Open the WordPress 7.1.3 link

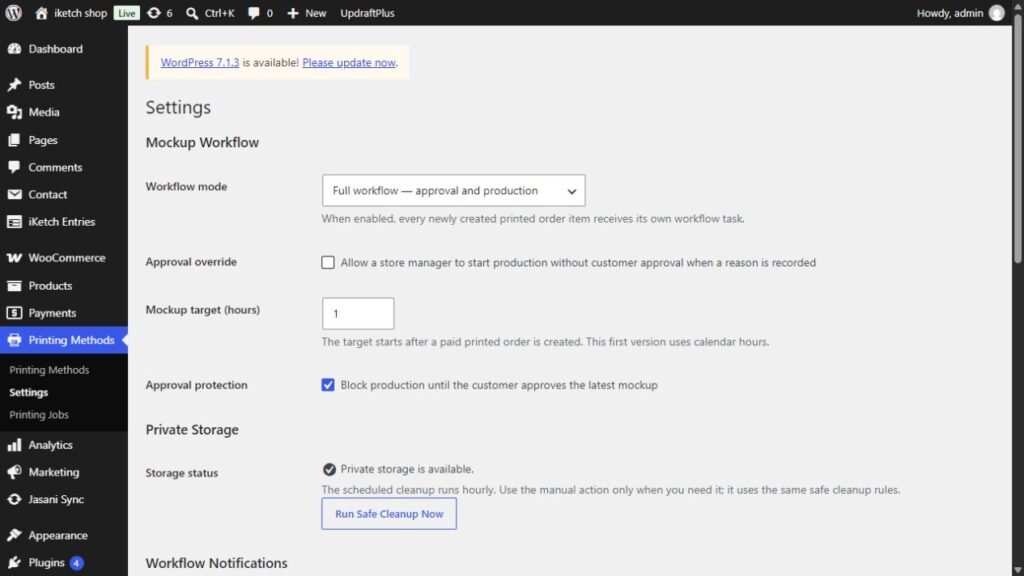[200, 63]
